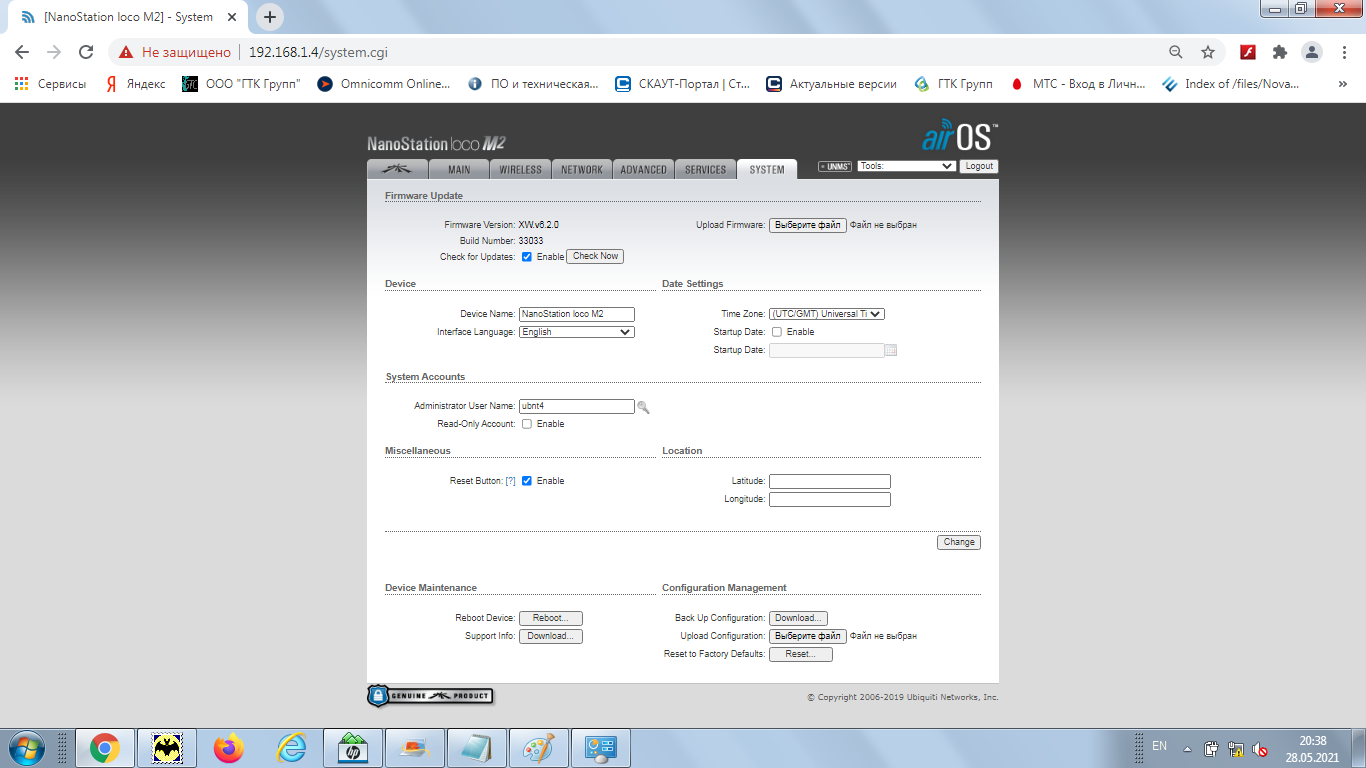Select the SYSTEM tab
The height and width of the screenshot is (768, 1366).
(x=767, y=169)
